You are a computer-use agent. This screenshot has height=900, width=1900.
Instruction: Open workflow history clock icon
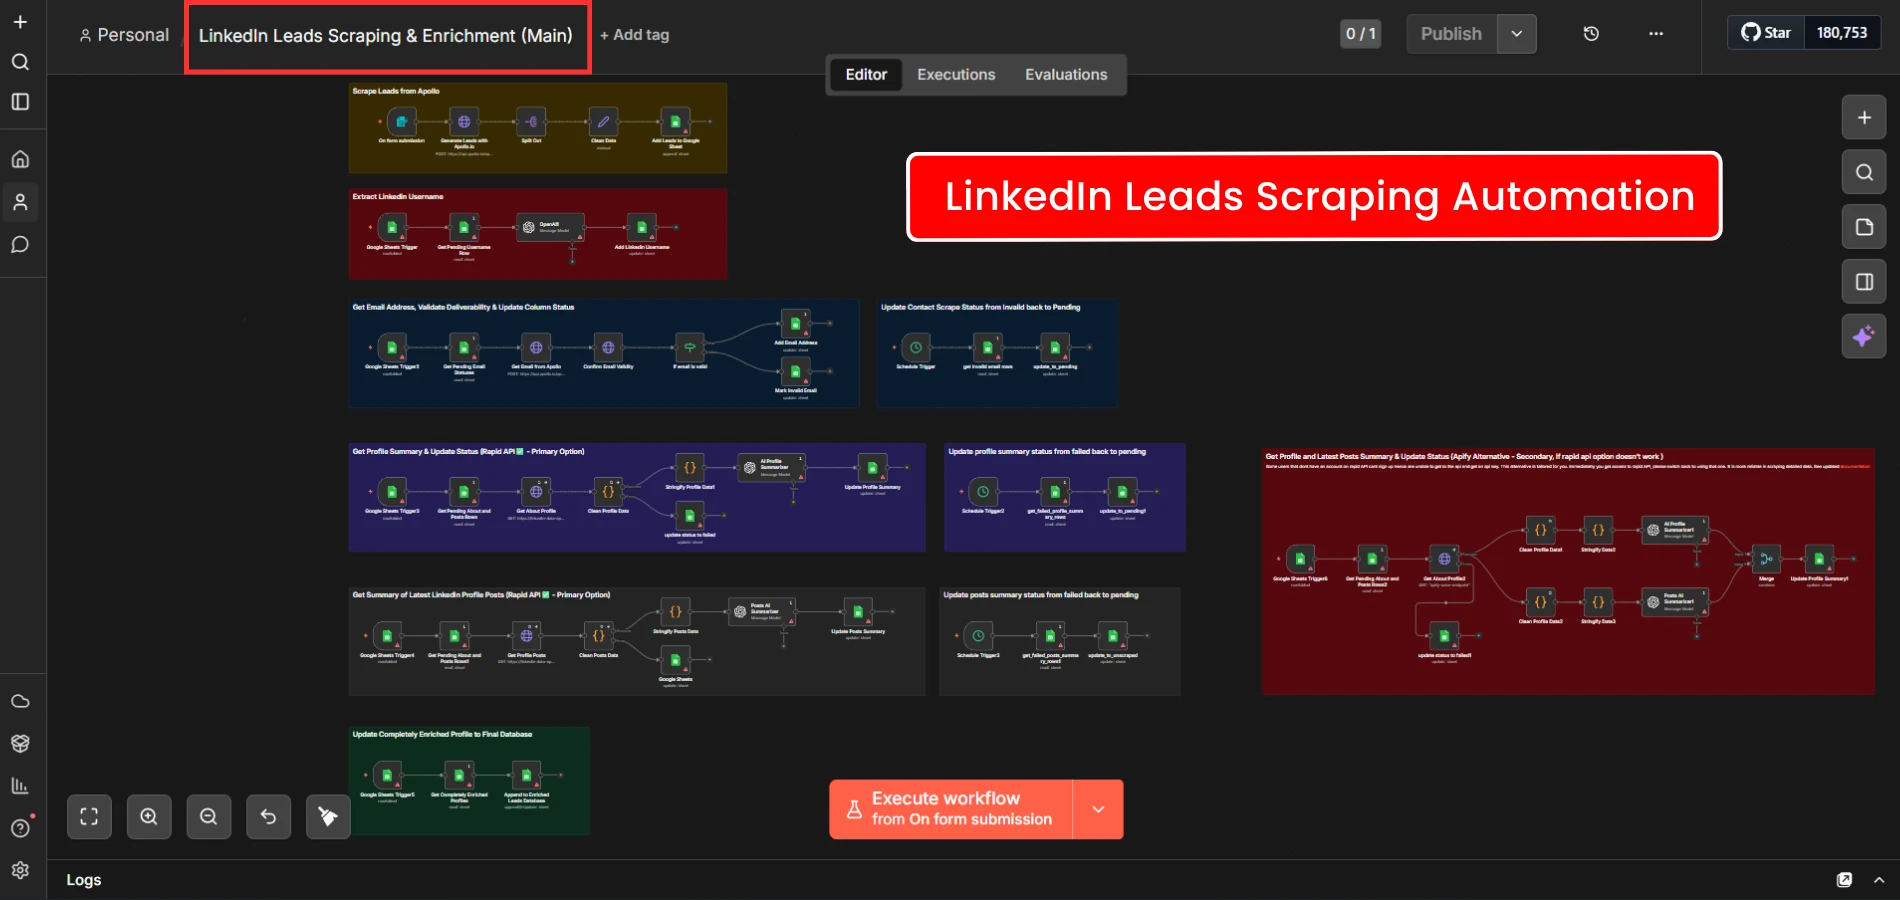point(1591,34)
